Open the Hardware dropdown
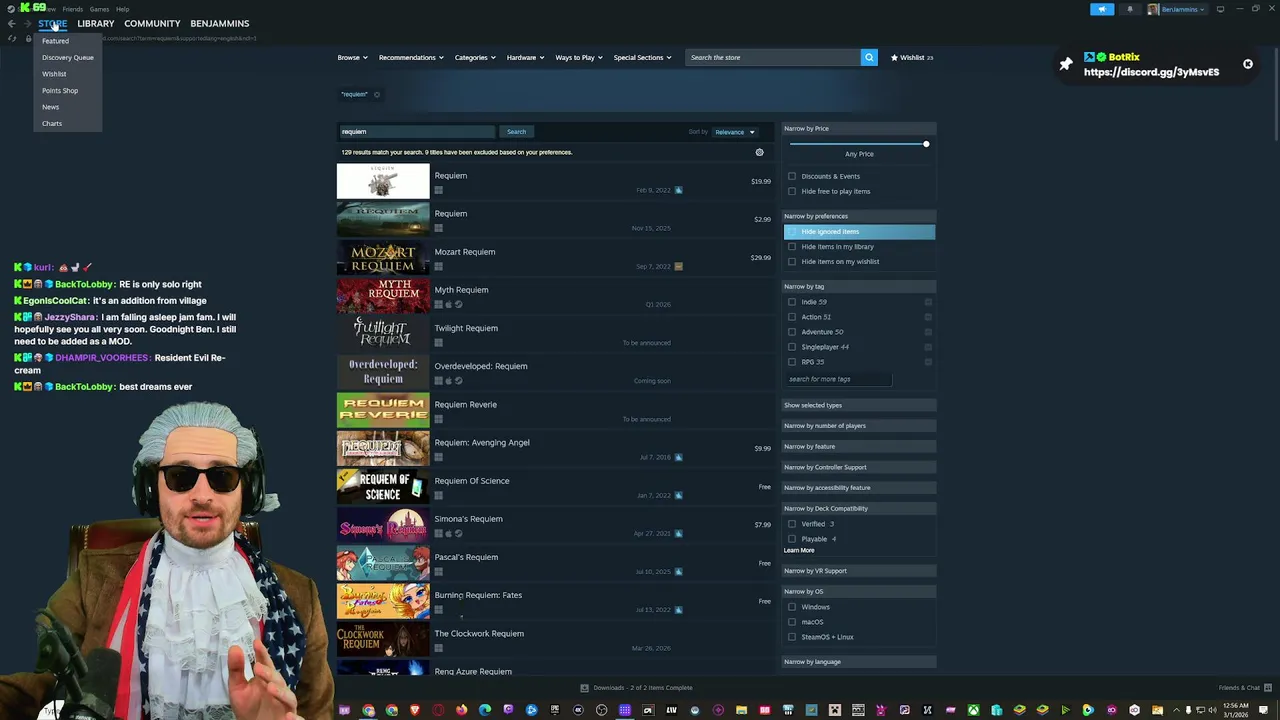Viewport: 1280px width, 720px height. coord(525,57)
